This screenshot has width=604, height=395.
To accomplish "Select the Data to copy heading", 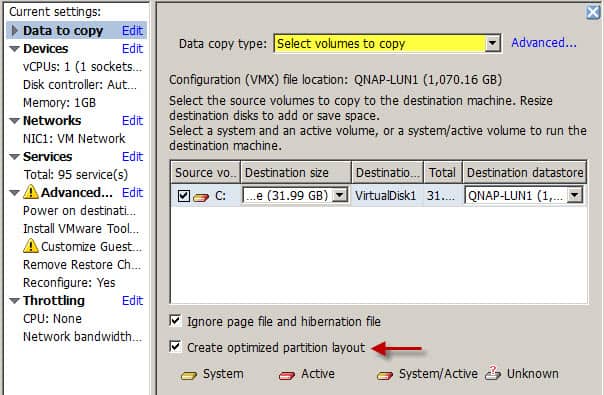I will pyautogui.click(x=63, y=30).
